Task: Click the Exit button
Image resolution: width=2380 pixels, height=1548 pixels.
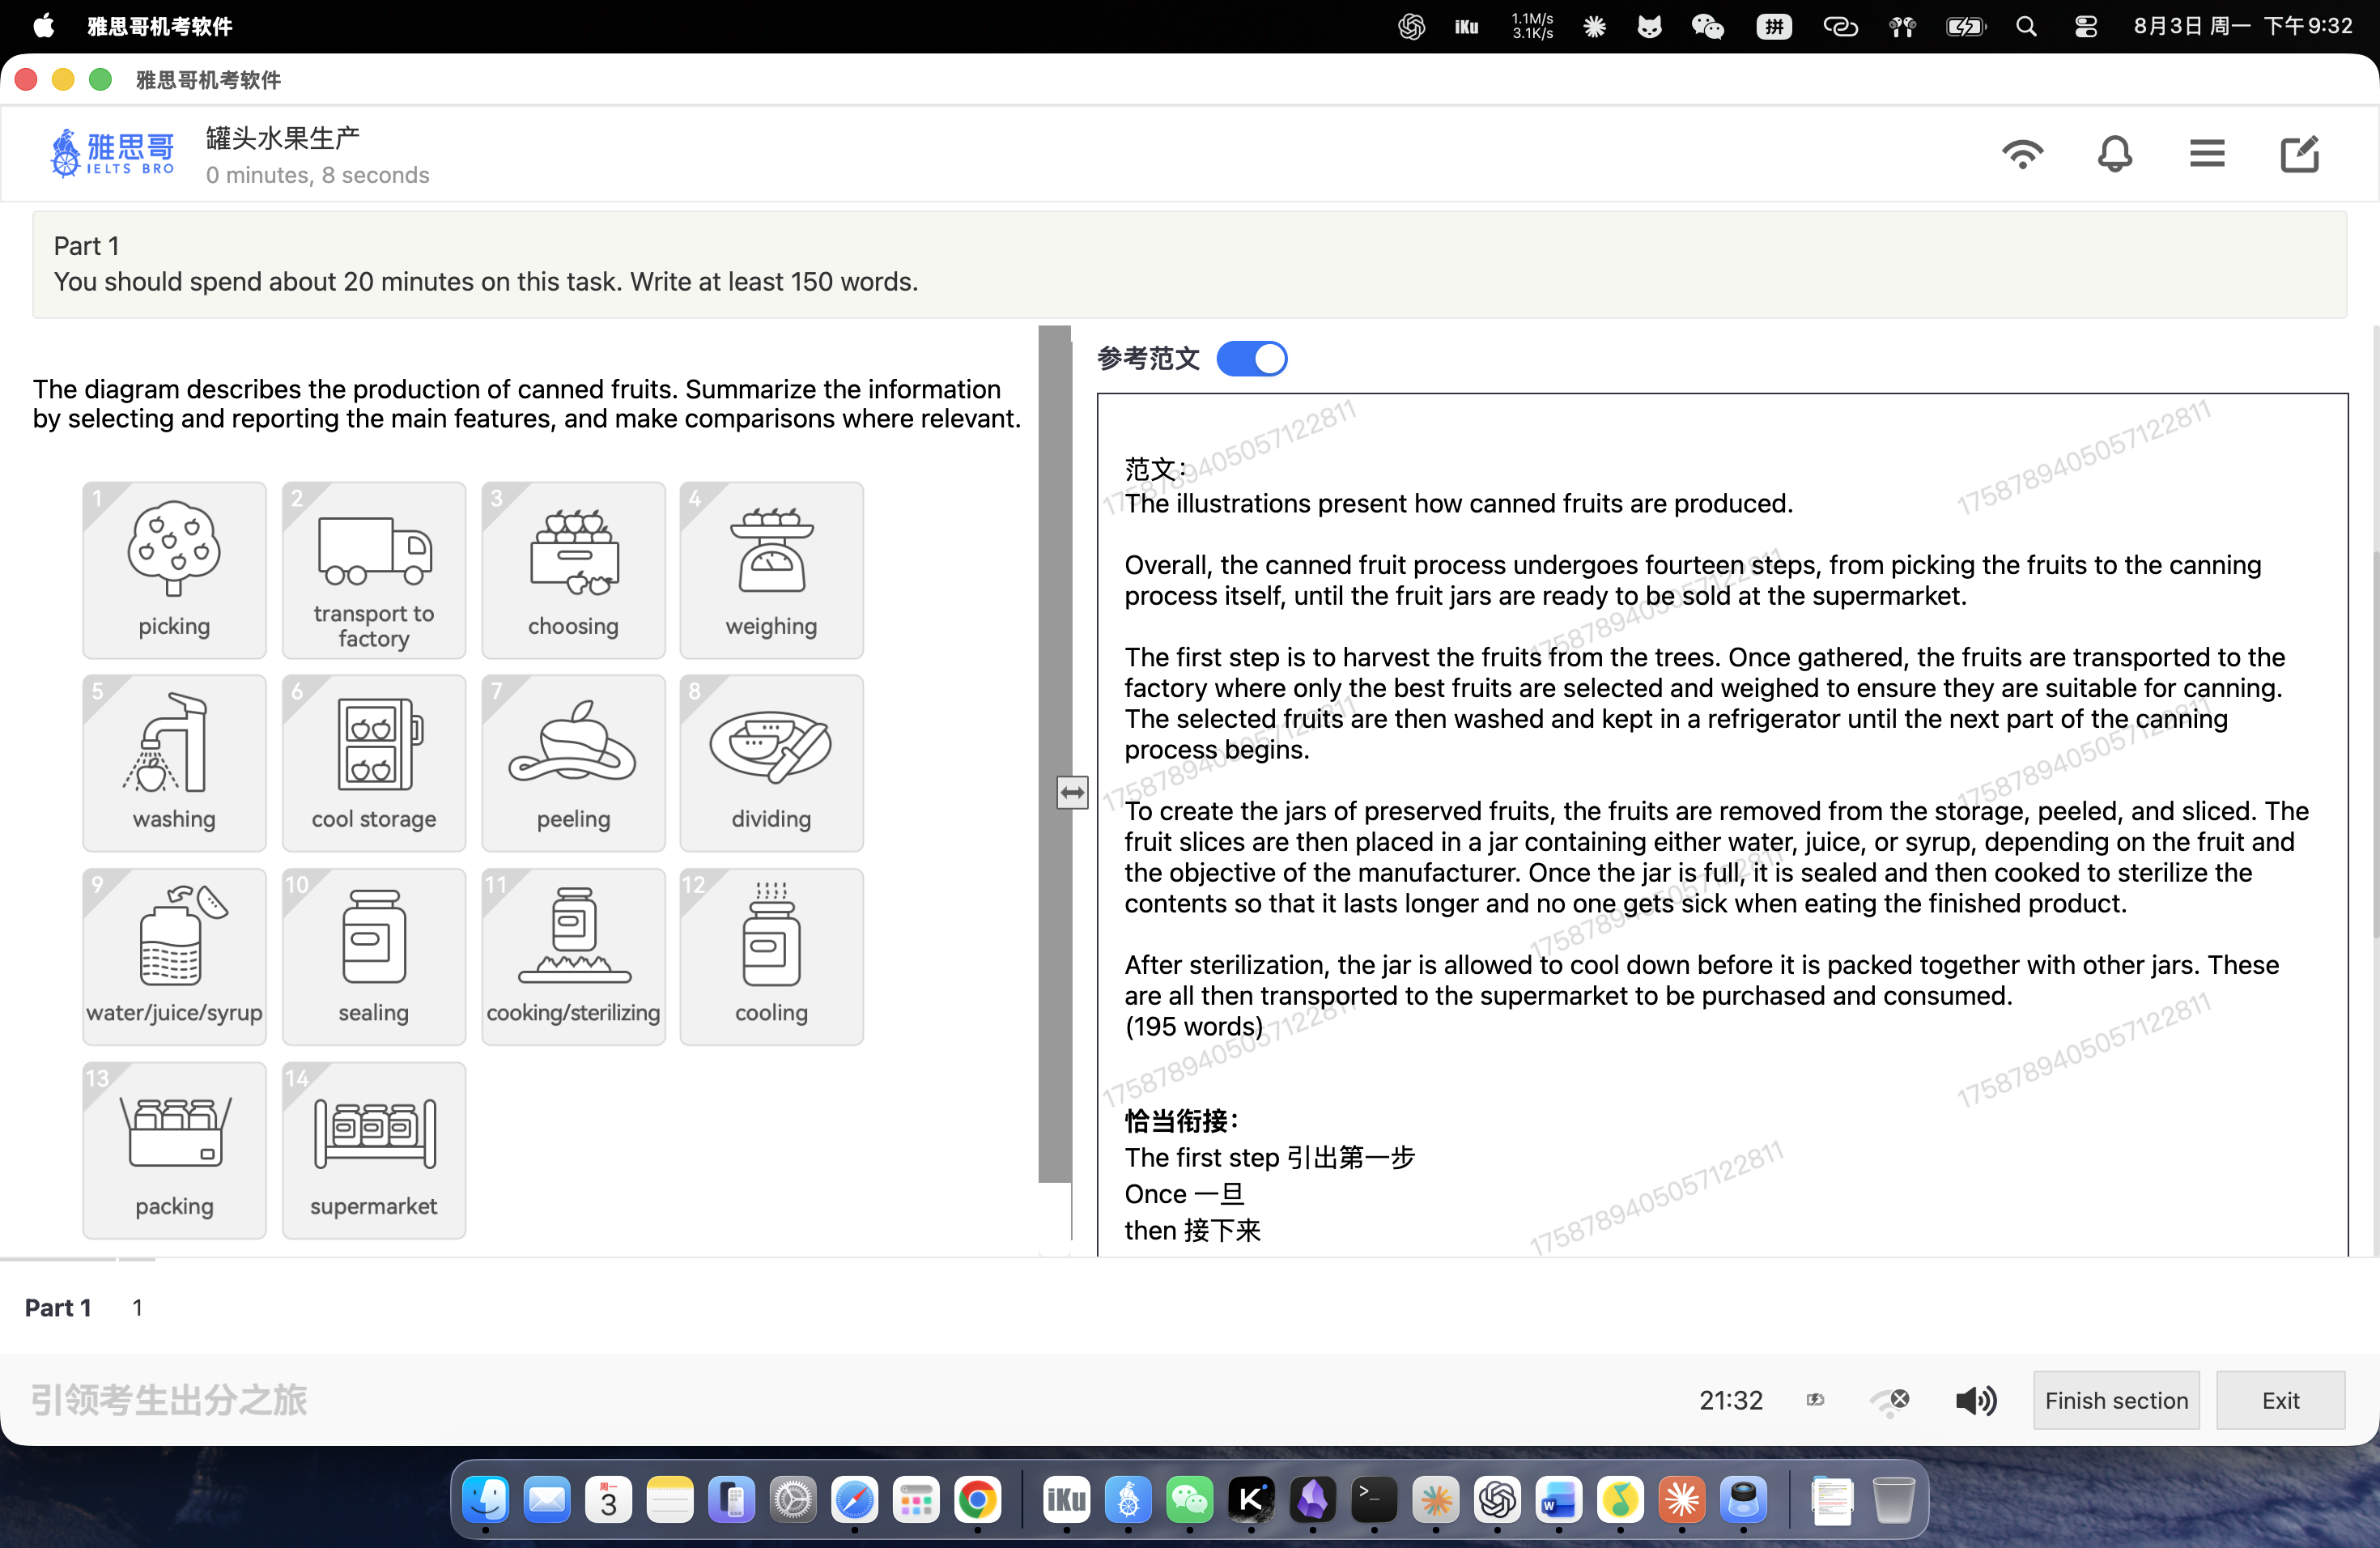Action: (x=2280, y=1400)
